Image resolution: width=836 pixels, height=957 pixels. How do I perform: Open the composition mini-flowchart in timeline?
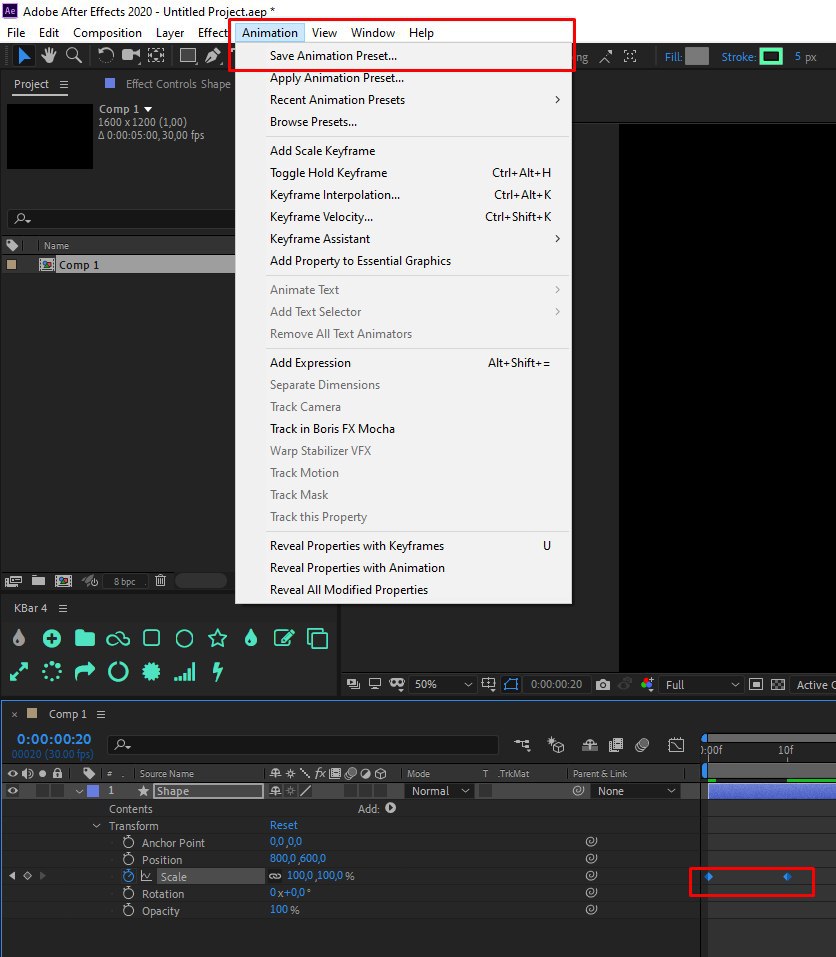pyautogui.click(x=522, y=745)
